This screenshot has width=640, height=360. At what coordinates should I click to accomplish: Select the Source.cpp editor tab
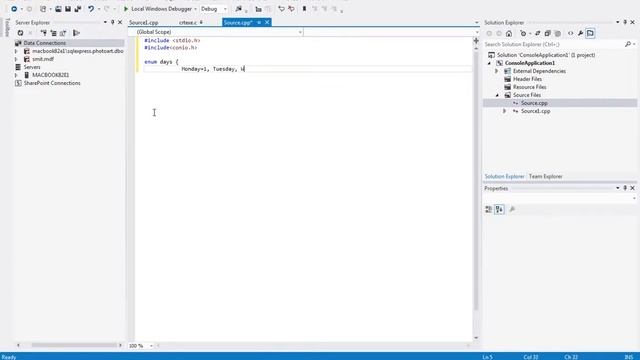pyautogui.click(x=238, y=22)
